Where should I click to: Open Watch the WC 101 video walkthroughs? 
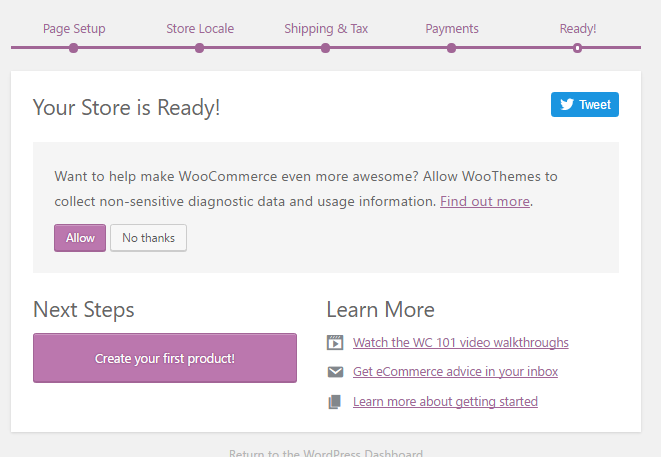pos(461,342)
